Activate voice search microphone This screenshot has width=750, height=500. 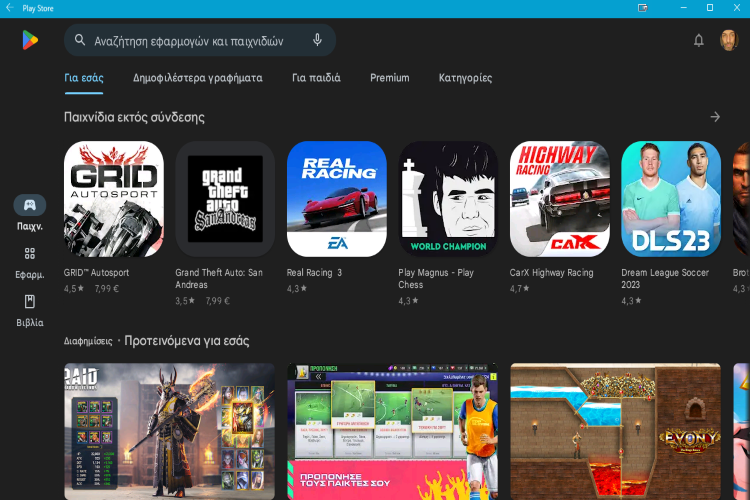click(x=317, y=40)
